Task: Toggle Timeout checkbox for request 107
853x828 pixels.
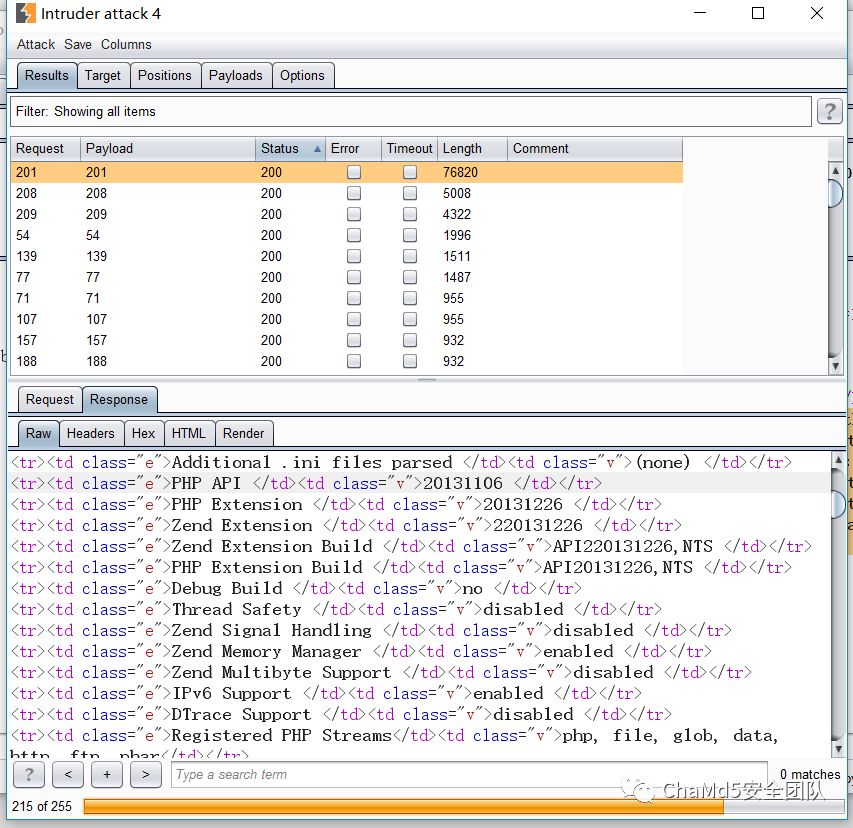Action: pos(410,319)
